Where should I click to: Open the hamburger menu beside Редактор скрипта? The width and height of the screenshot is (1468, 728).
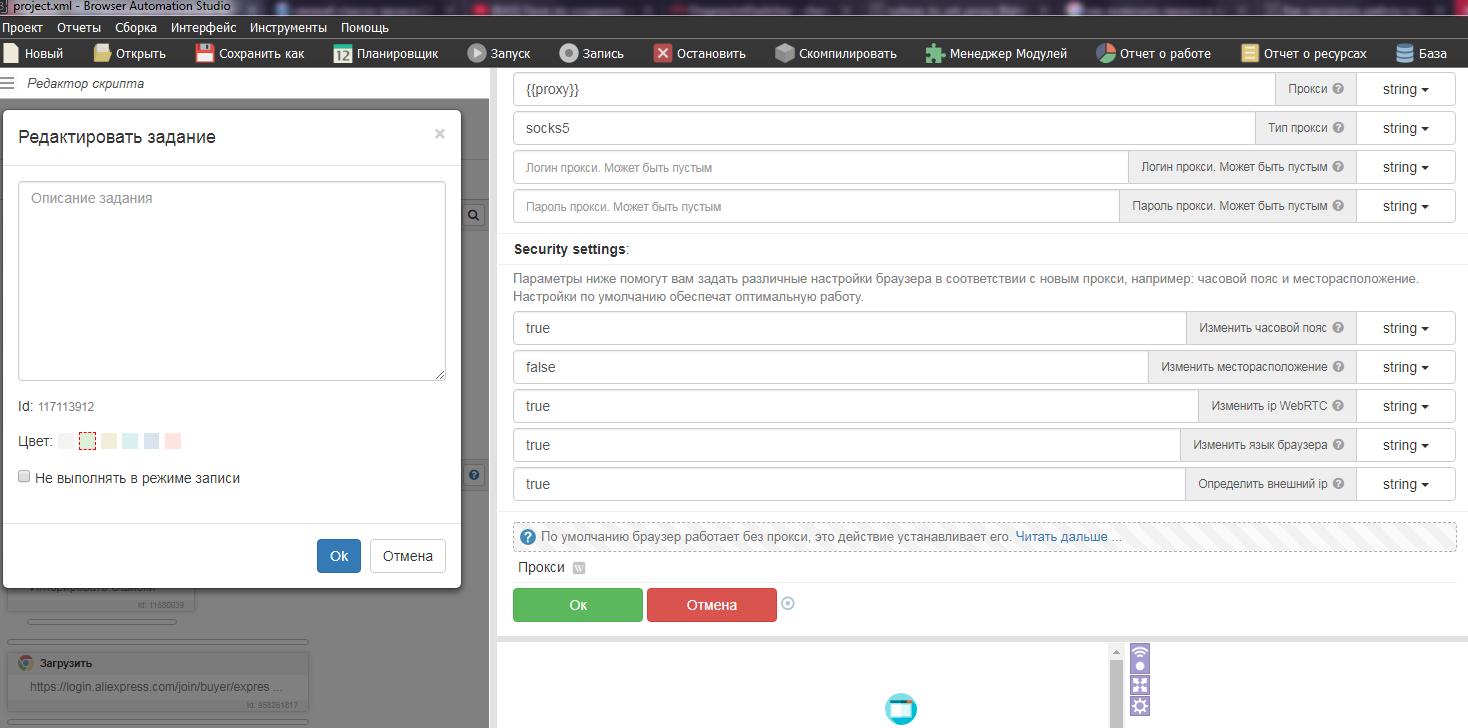(x=7, y=83)
